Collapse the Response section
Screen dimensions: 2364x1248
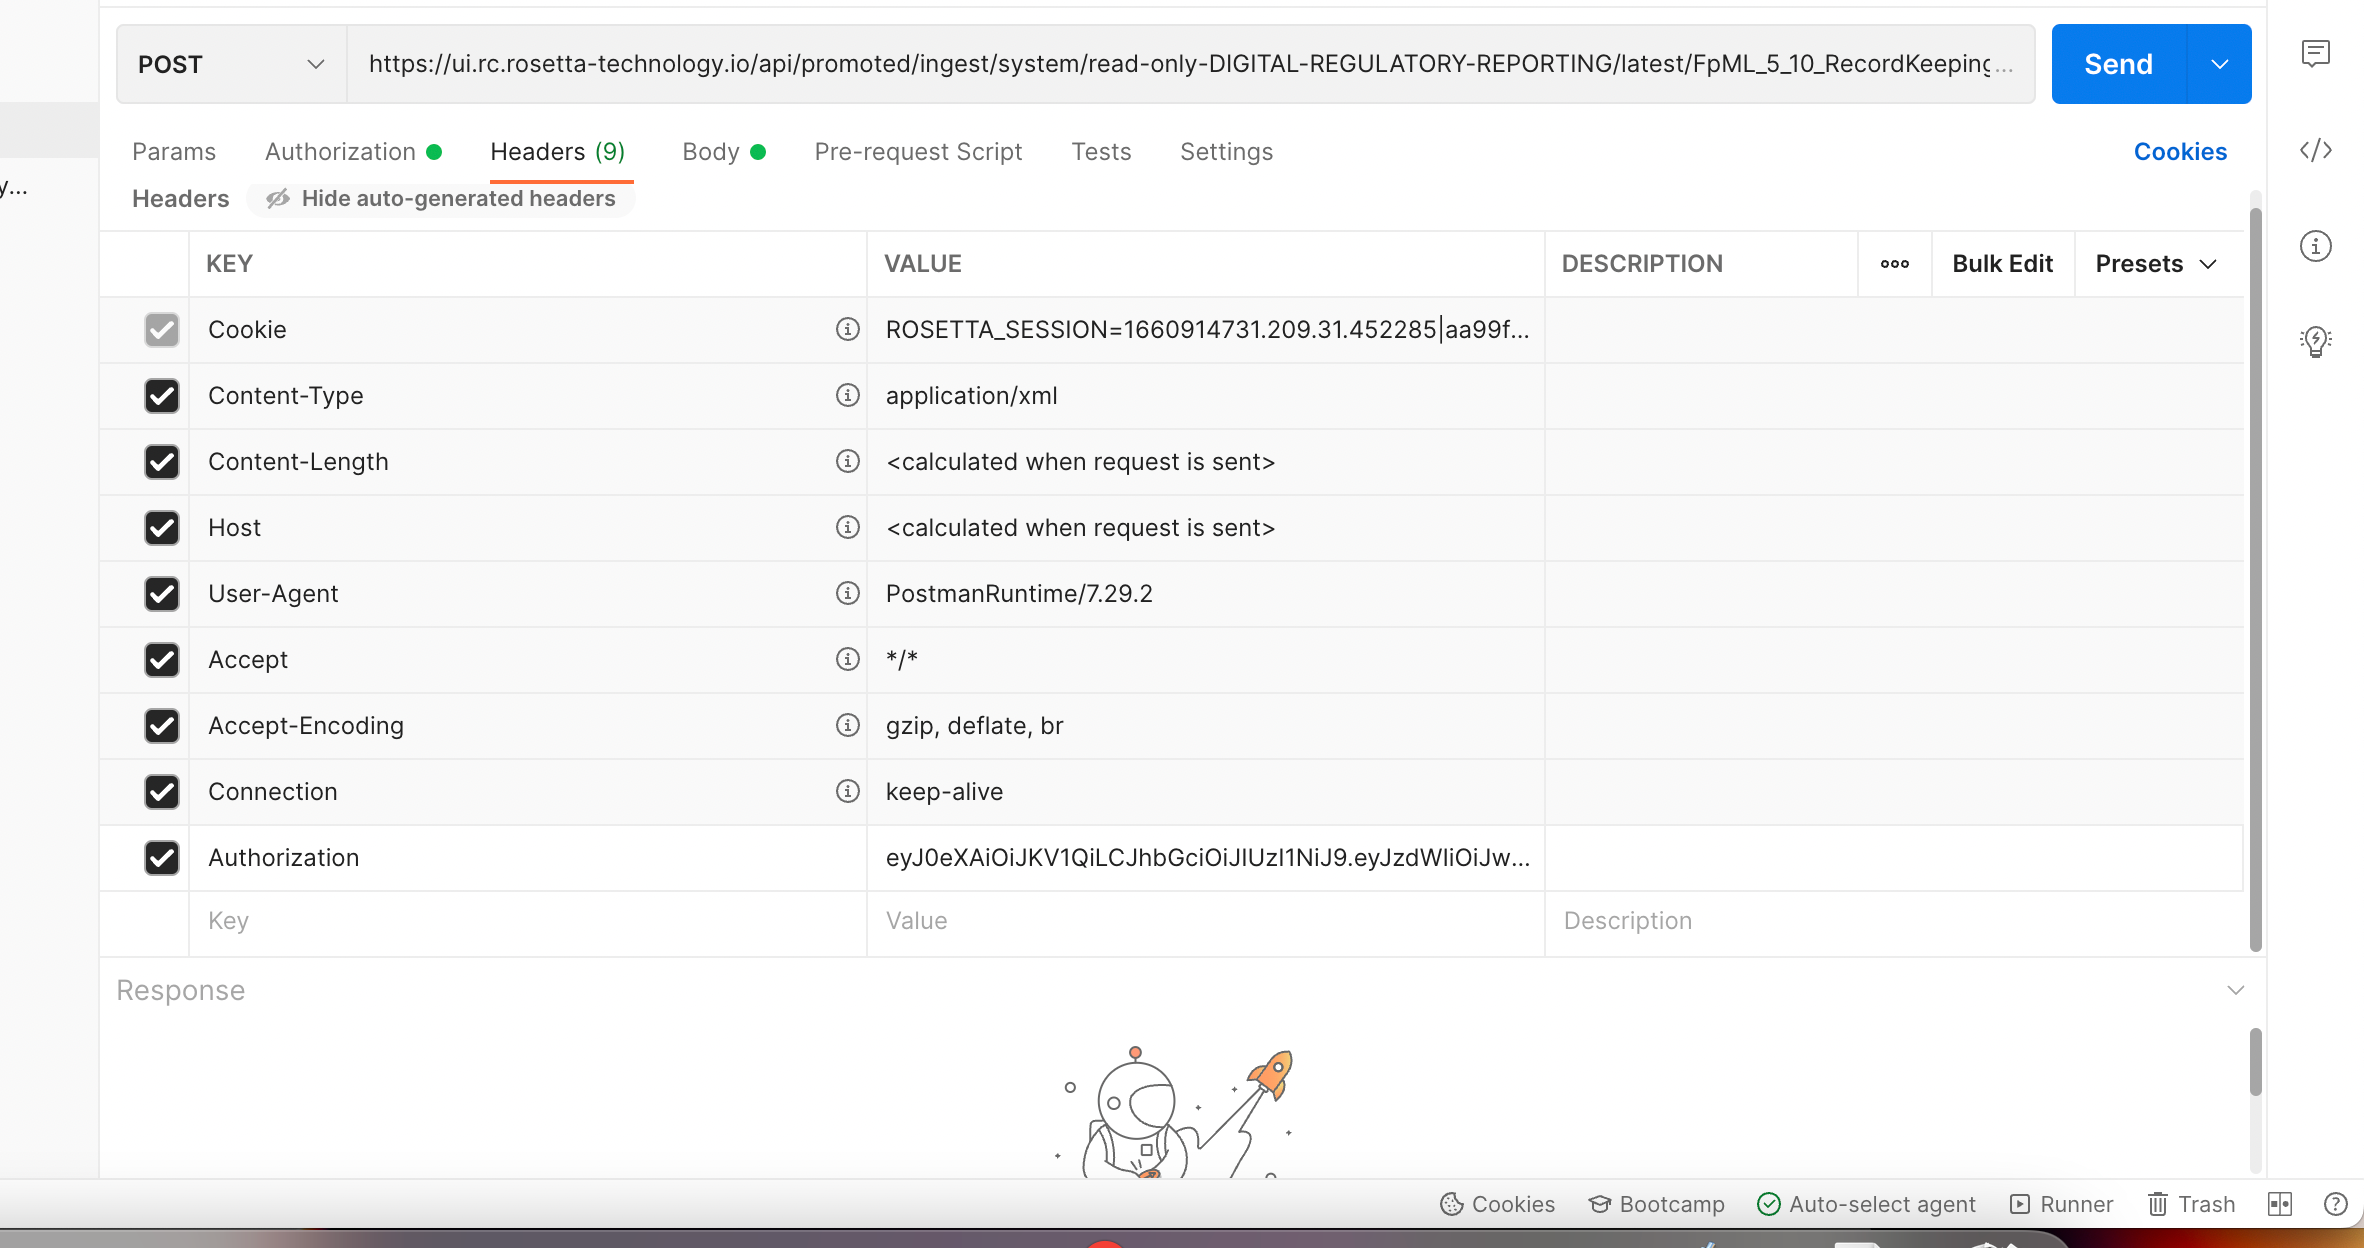pos(2235,989)
